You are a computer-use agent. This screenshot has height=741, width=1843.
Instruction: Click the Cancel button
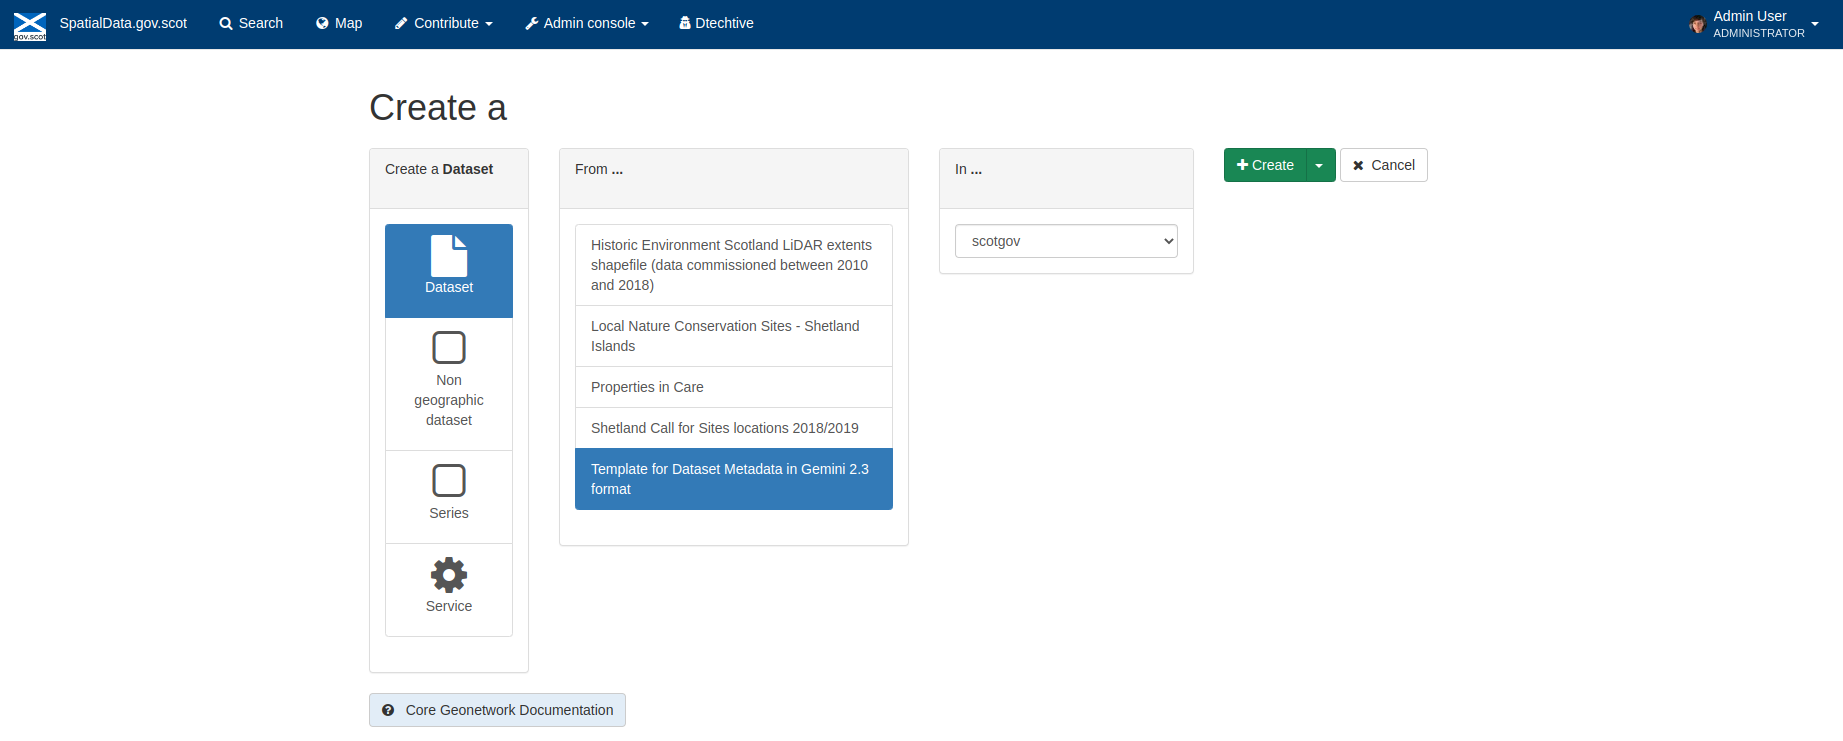[1384, 165]
